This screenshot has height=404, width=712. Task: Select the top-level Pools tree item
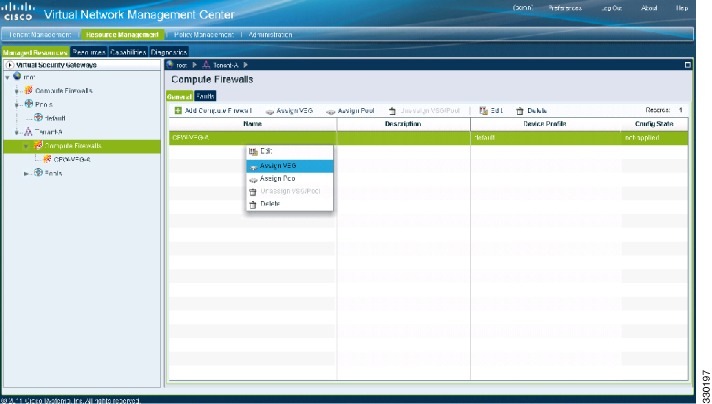click(x=44, y=104)
